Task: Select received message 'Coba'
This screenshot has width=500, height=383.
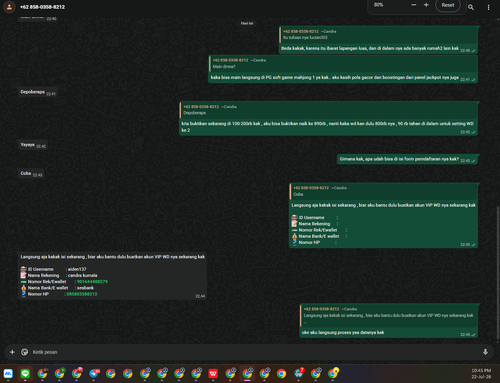Action: 31,174
